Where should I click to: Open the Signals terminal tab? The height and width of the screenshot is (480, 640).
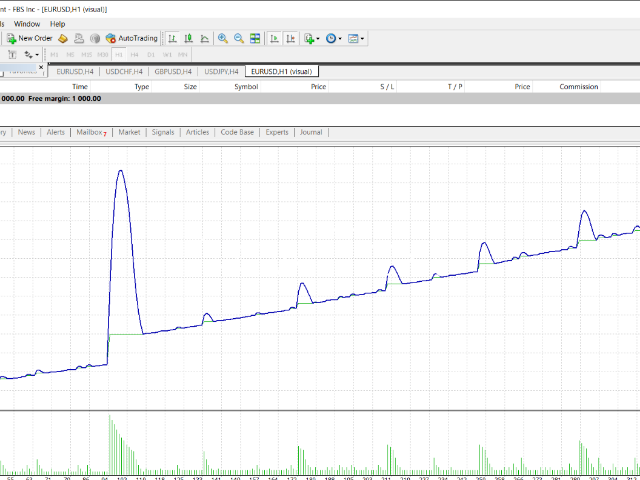[163, 132]
